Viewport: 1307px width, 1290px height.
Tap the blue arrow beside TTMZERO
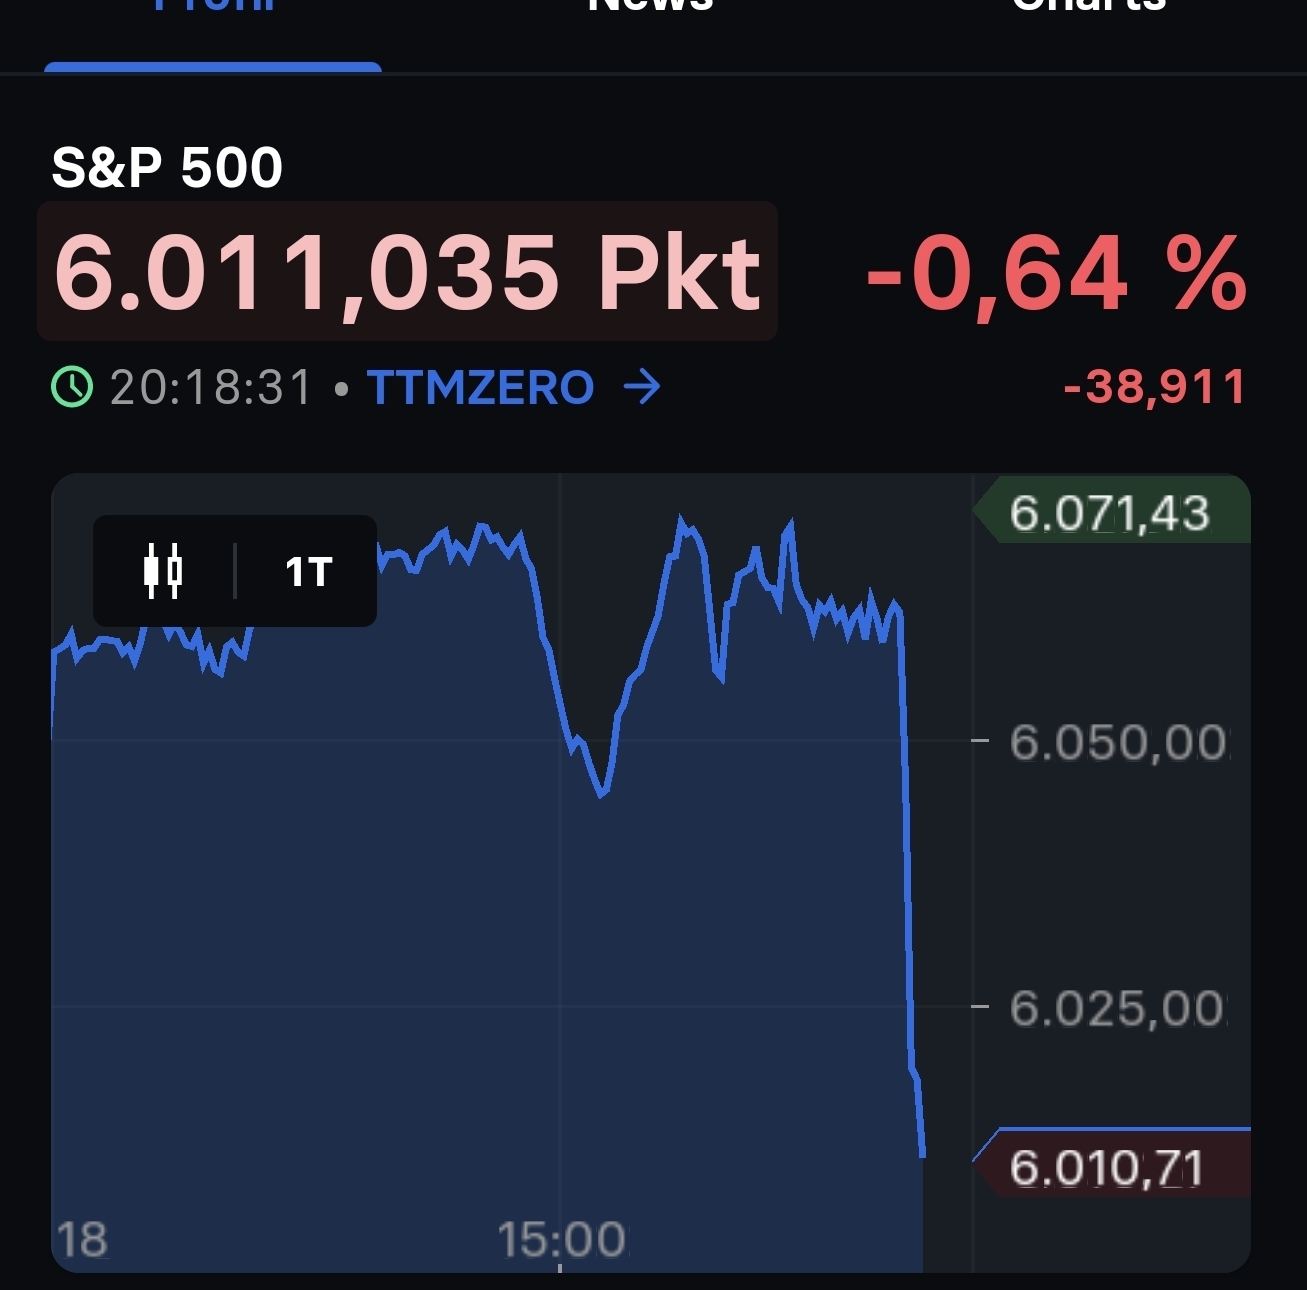coord(642,387)
